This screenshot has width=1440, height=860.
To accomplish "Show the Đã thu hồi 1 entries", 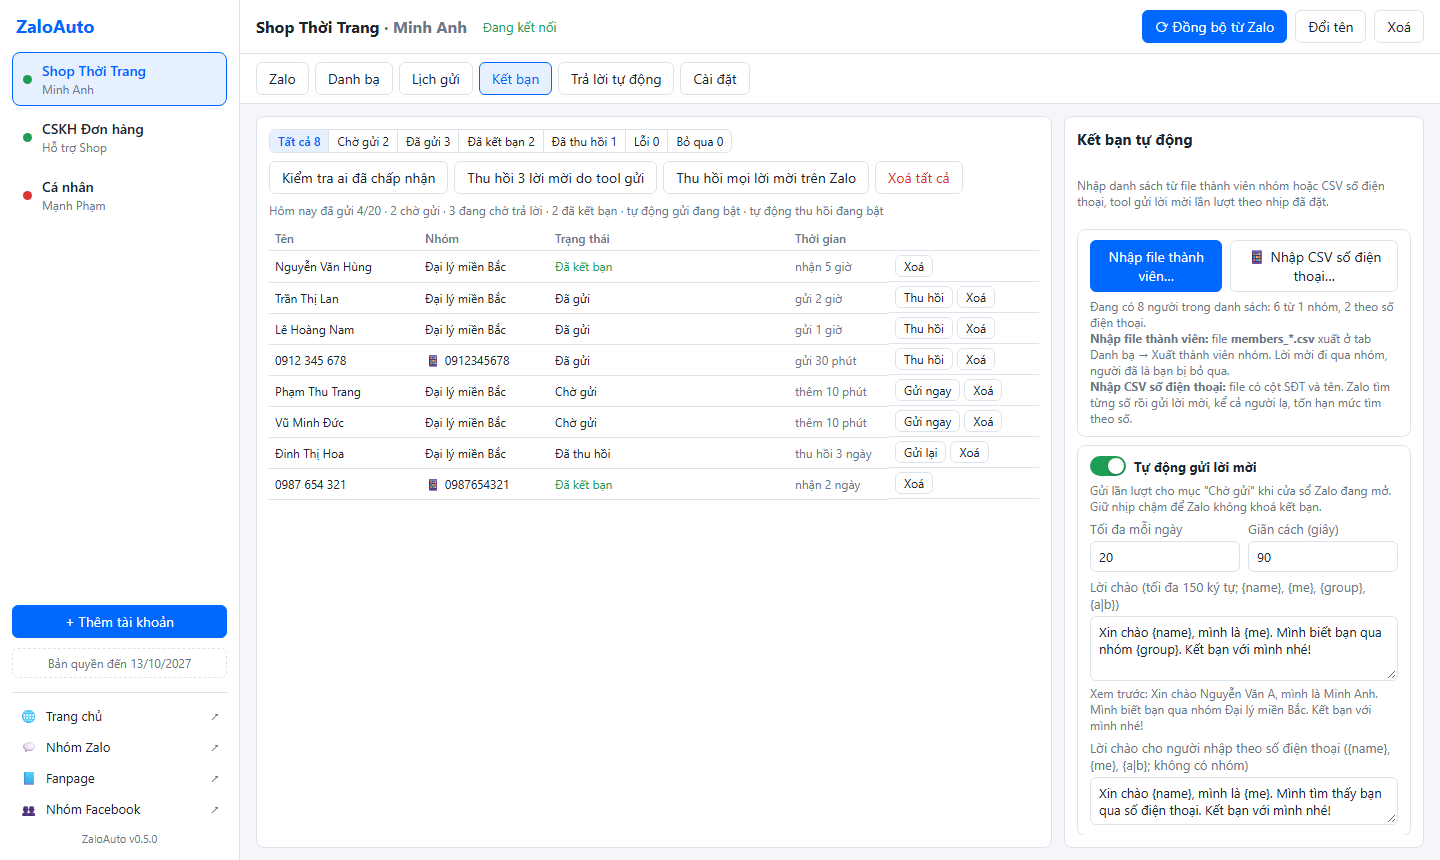I will 584,142.
